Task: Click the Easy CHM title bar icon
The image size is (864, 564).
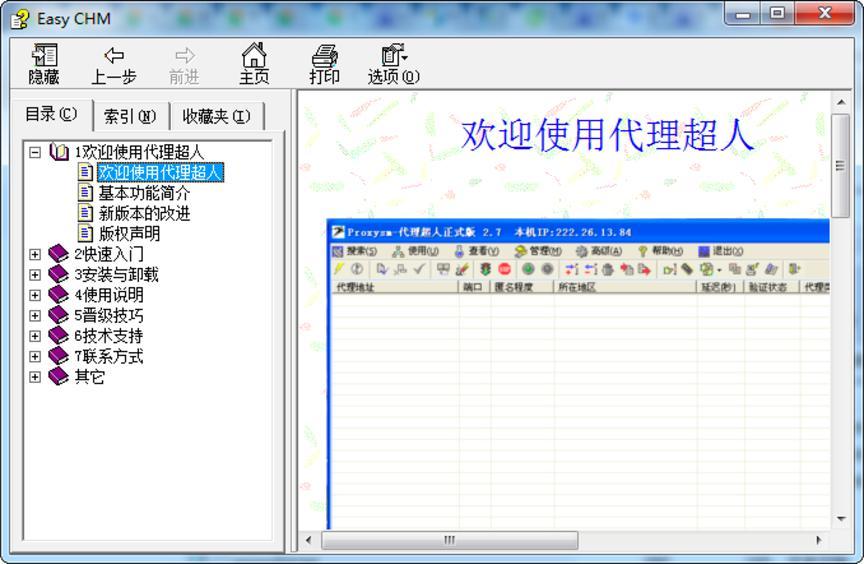Action: click(20, 19)
